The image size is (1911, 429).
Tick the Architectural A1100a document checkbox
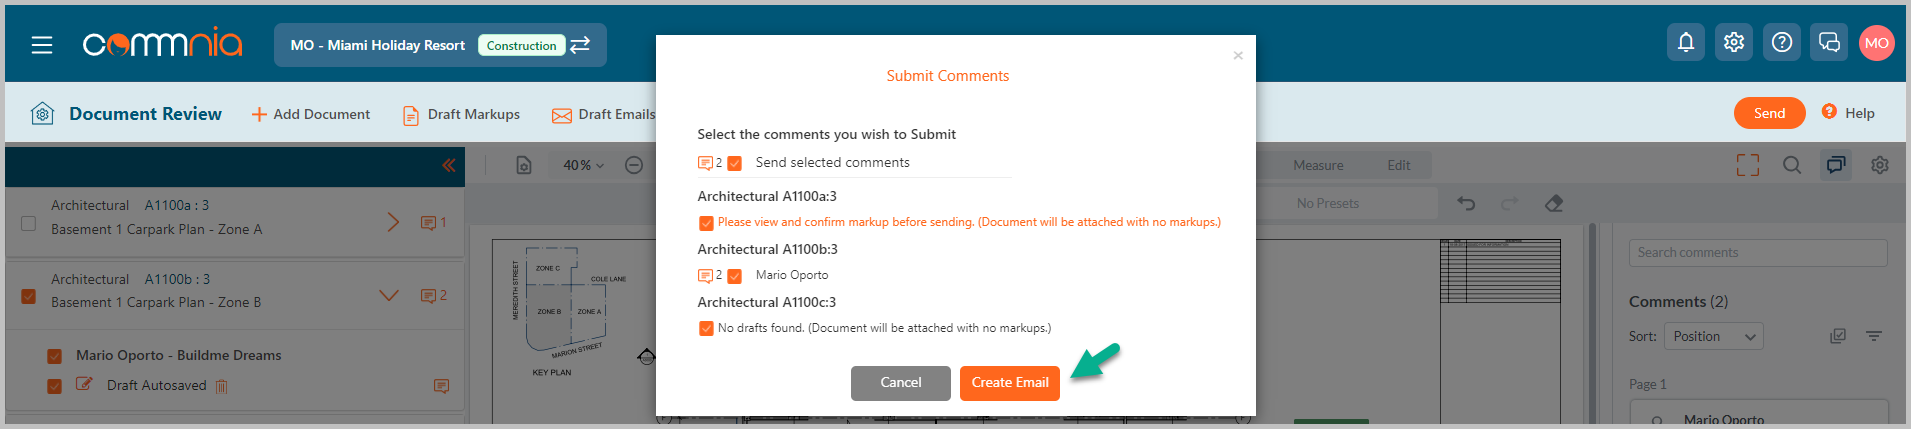click(x=29, y=223)
